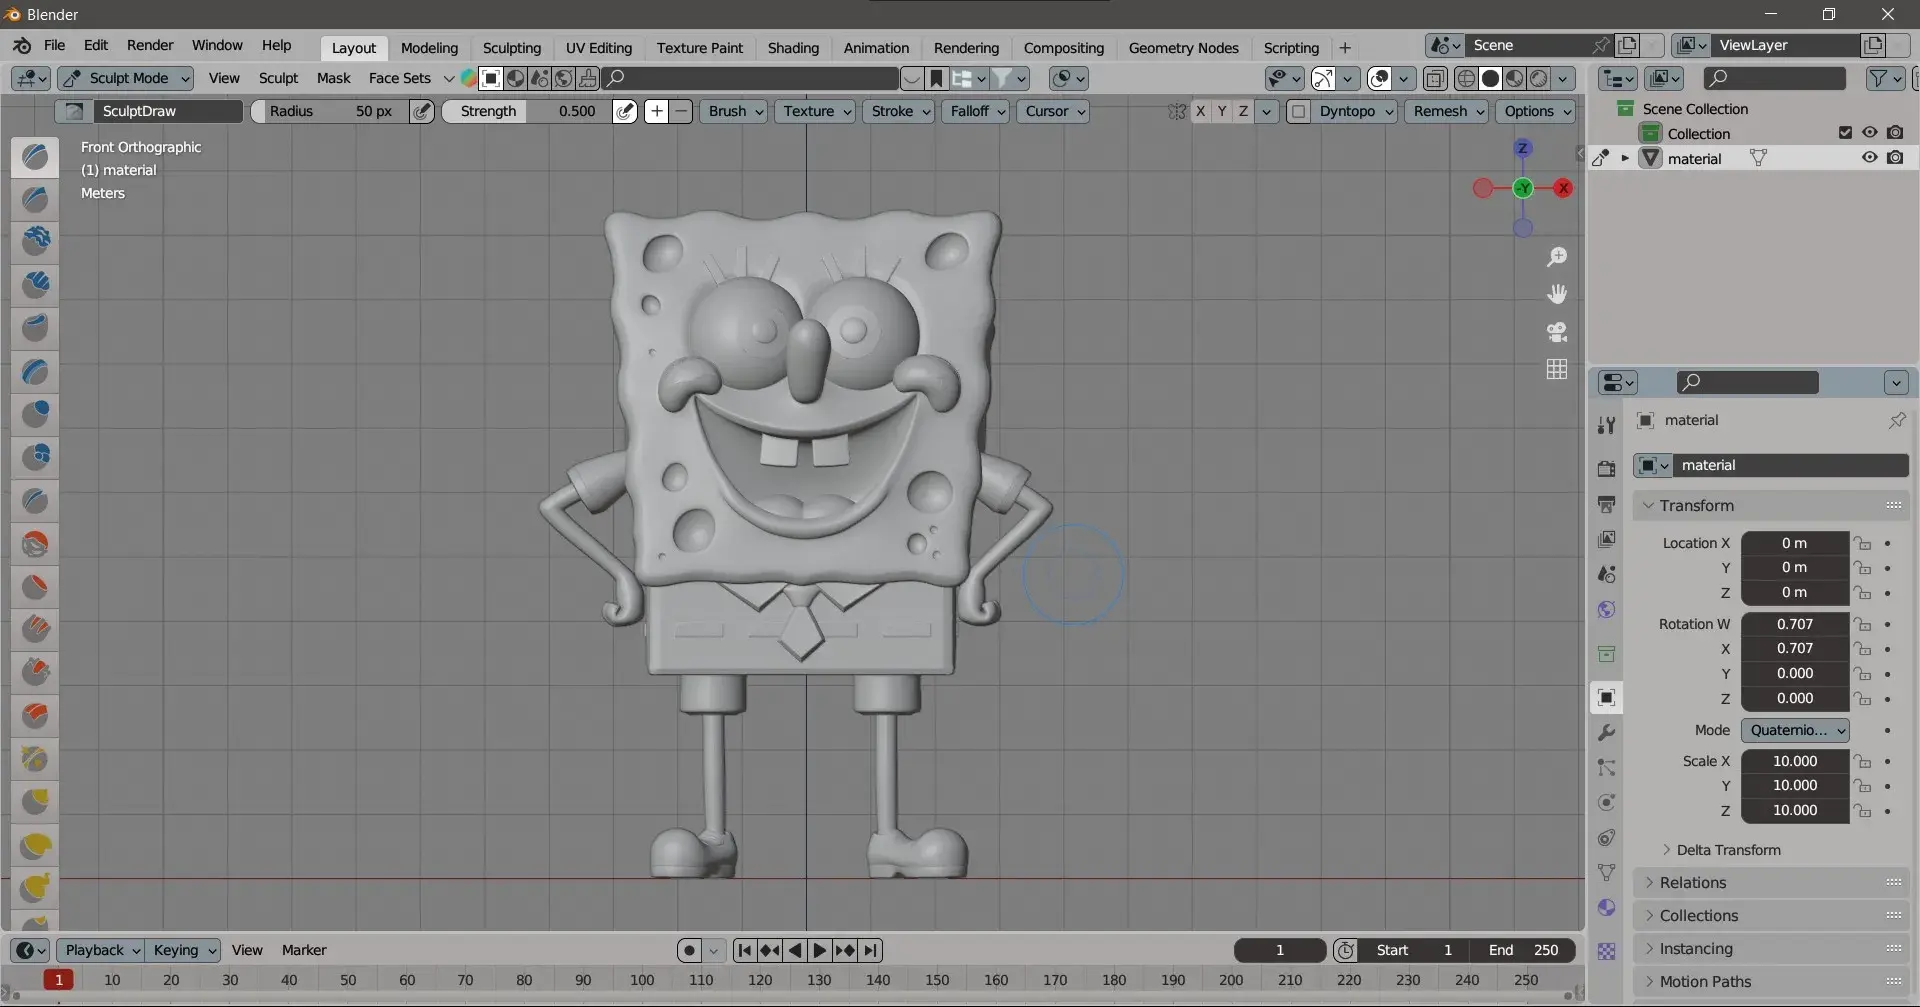Viewport: 1920px width, 1007px height.
Task: Open the Face Sets menu
Action: pos(399,78)
